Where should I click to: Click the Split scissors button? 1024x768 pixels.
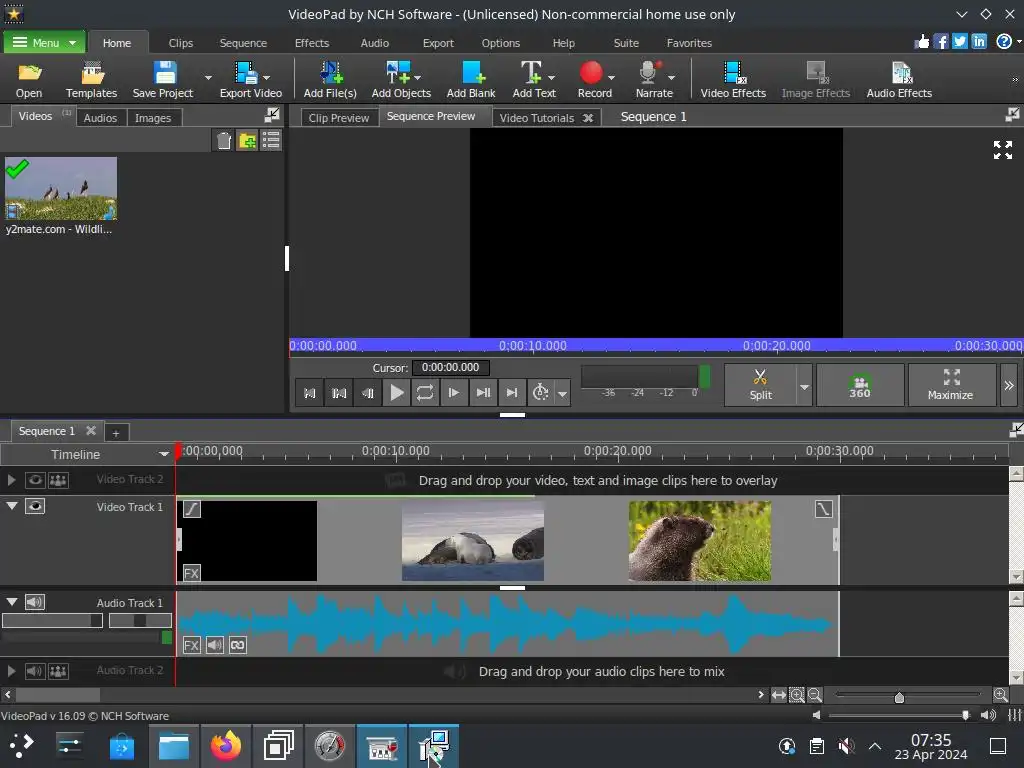760,385
